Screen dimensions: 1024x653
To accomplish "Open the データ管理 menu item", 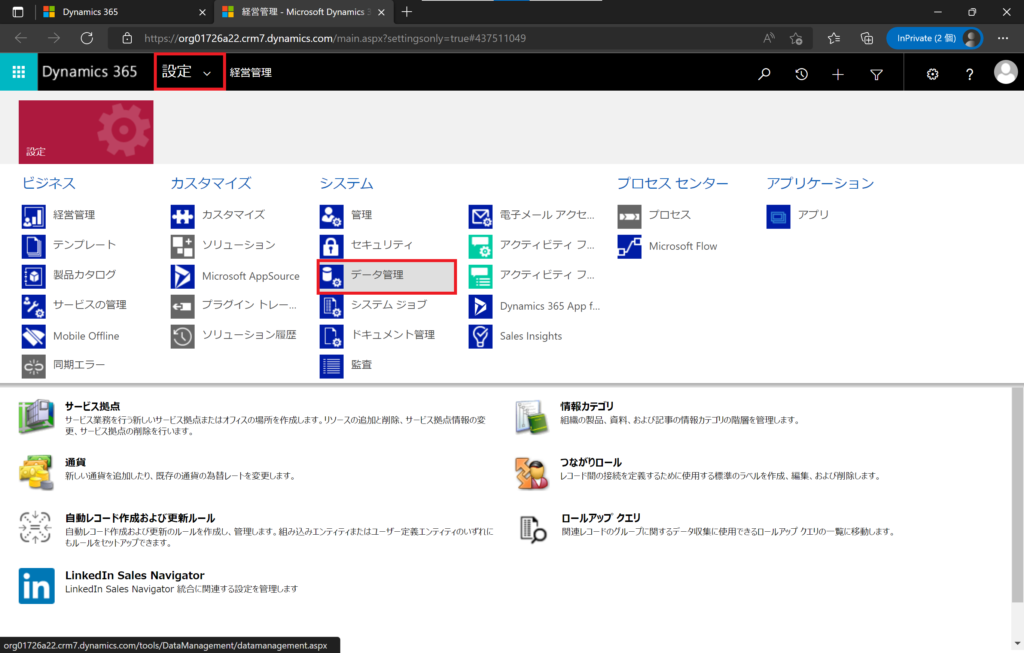I will [387, 276].
